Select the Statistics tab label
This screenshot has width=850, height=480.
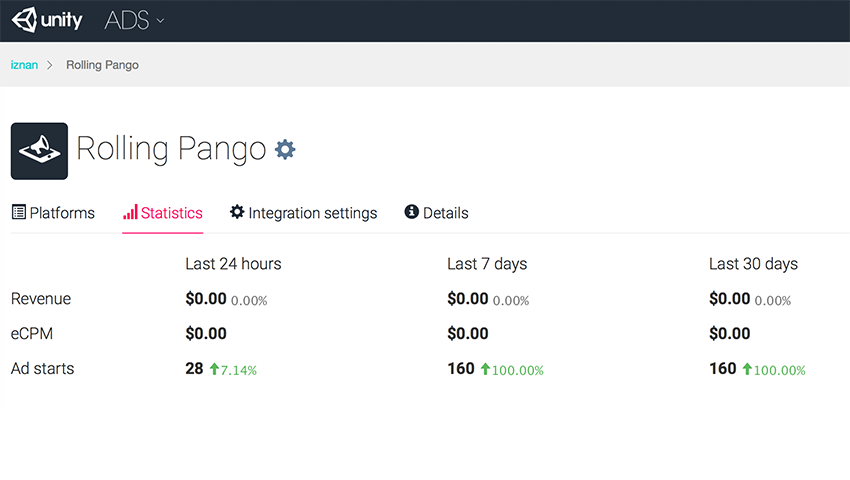point(171,213)
